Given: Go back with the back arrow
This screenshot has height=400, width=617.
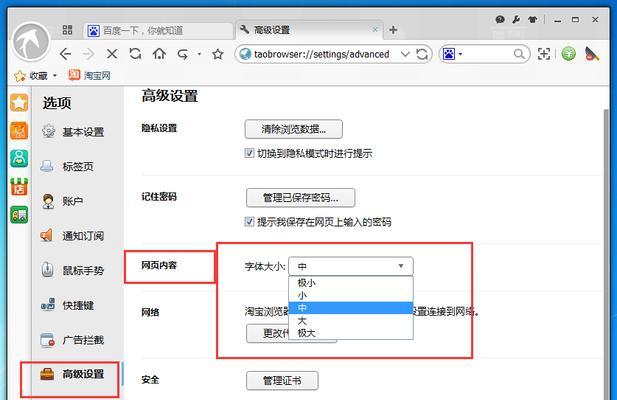Looking at the screenshot, I should pyautogui.click(x=65, y=54).
